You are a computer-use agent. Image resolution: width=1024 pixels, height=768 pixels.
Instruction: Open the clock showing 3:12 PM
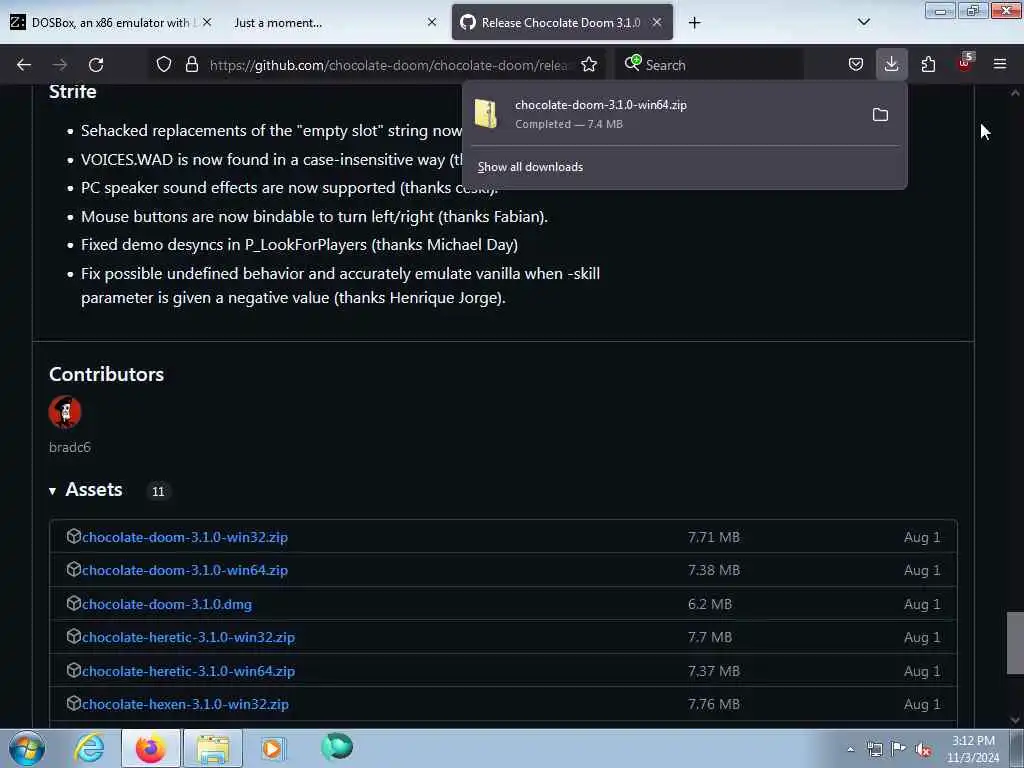973,749
